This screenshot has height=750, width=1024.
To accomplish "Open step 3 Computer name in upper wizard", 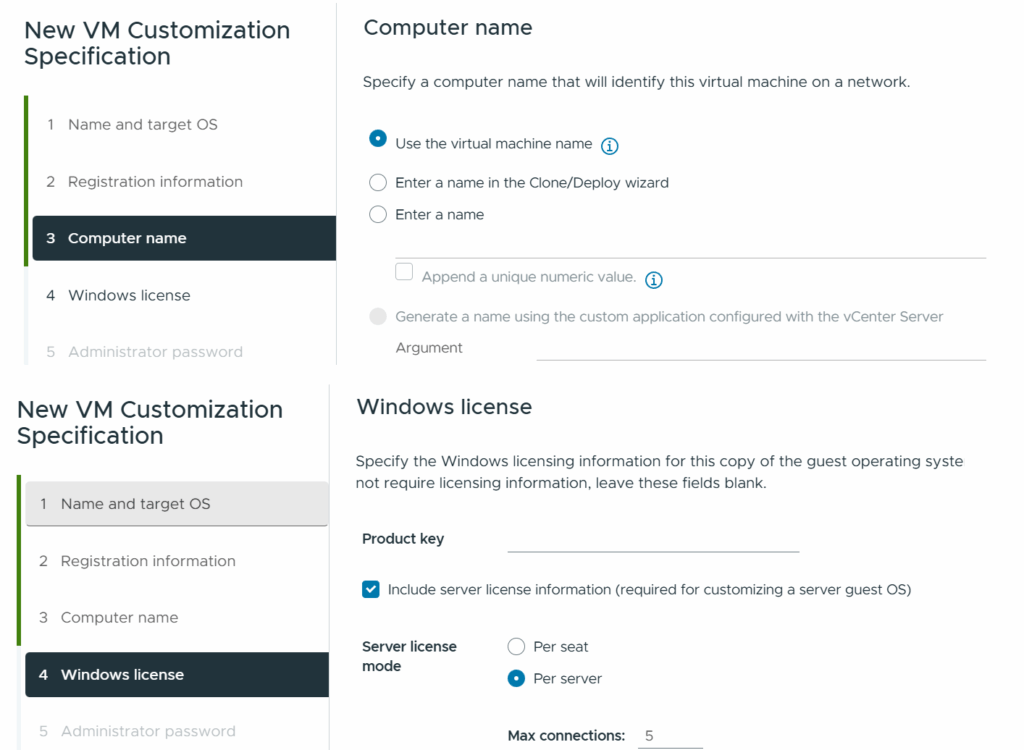I will pyautogui.click(x=184, y=238).
